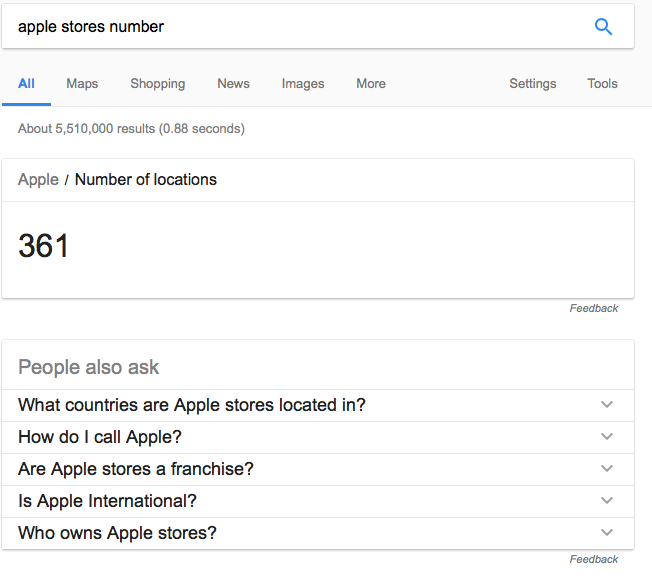Expand the 'Is Apple International?' question
Viewport: 652px width, 584px height.
pyautogui.click(x=318, y=501)
